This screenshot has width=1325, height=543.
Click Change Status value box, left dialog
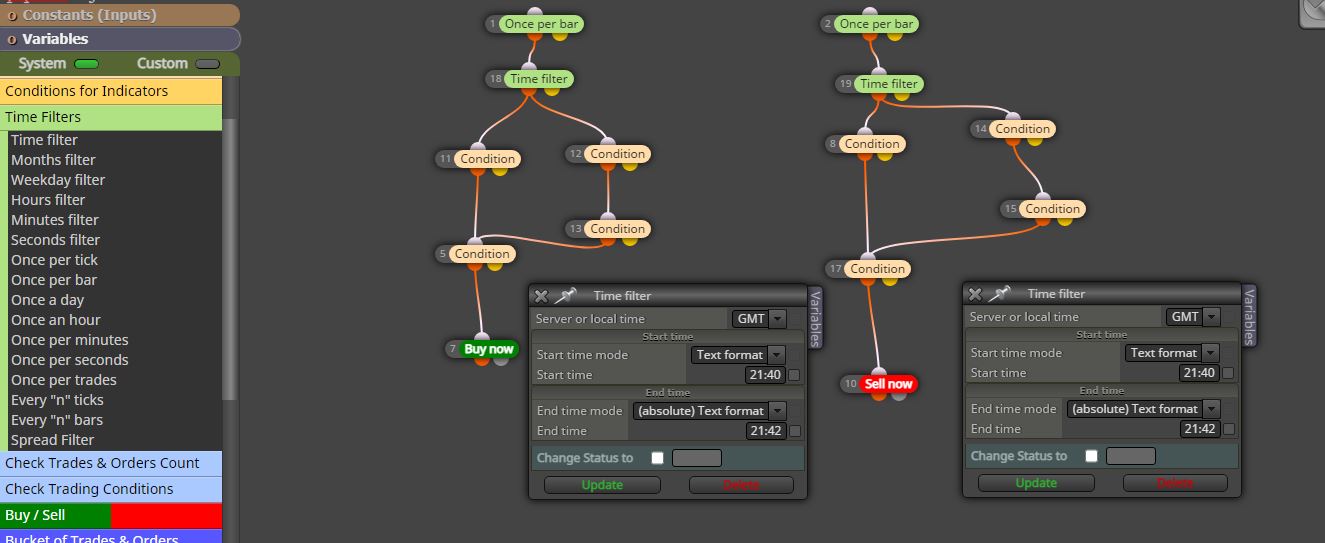point(697,458)
